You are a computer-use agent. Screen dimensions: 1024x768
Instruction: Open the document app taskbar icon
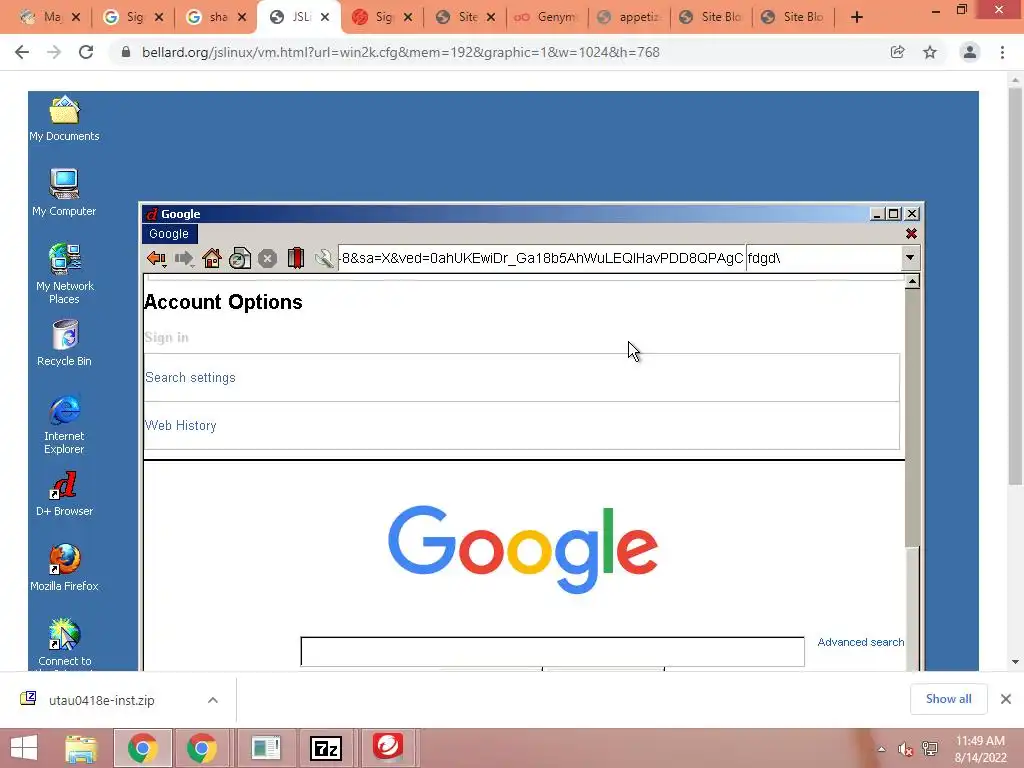pyautogui.click(x=265, y=748)
